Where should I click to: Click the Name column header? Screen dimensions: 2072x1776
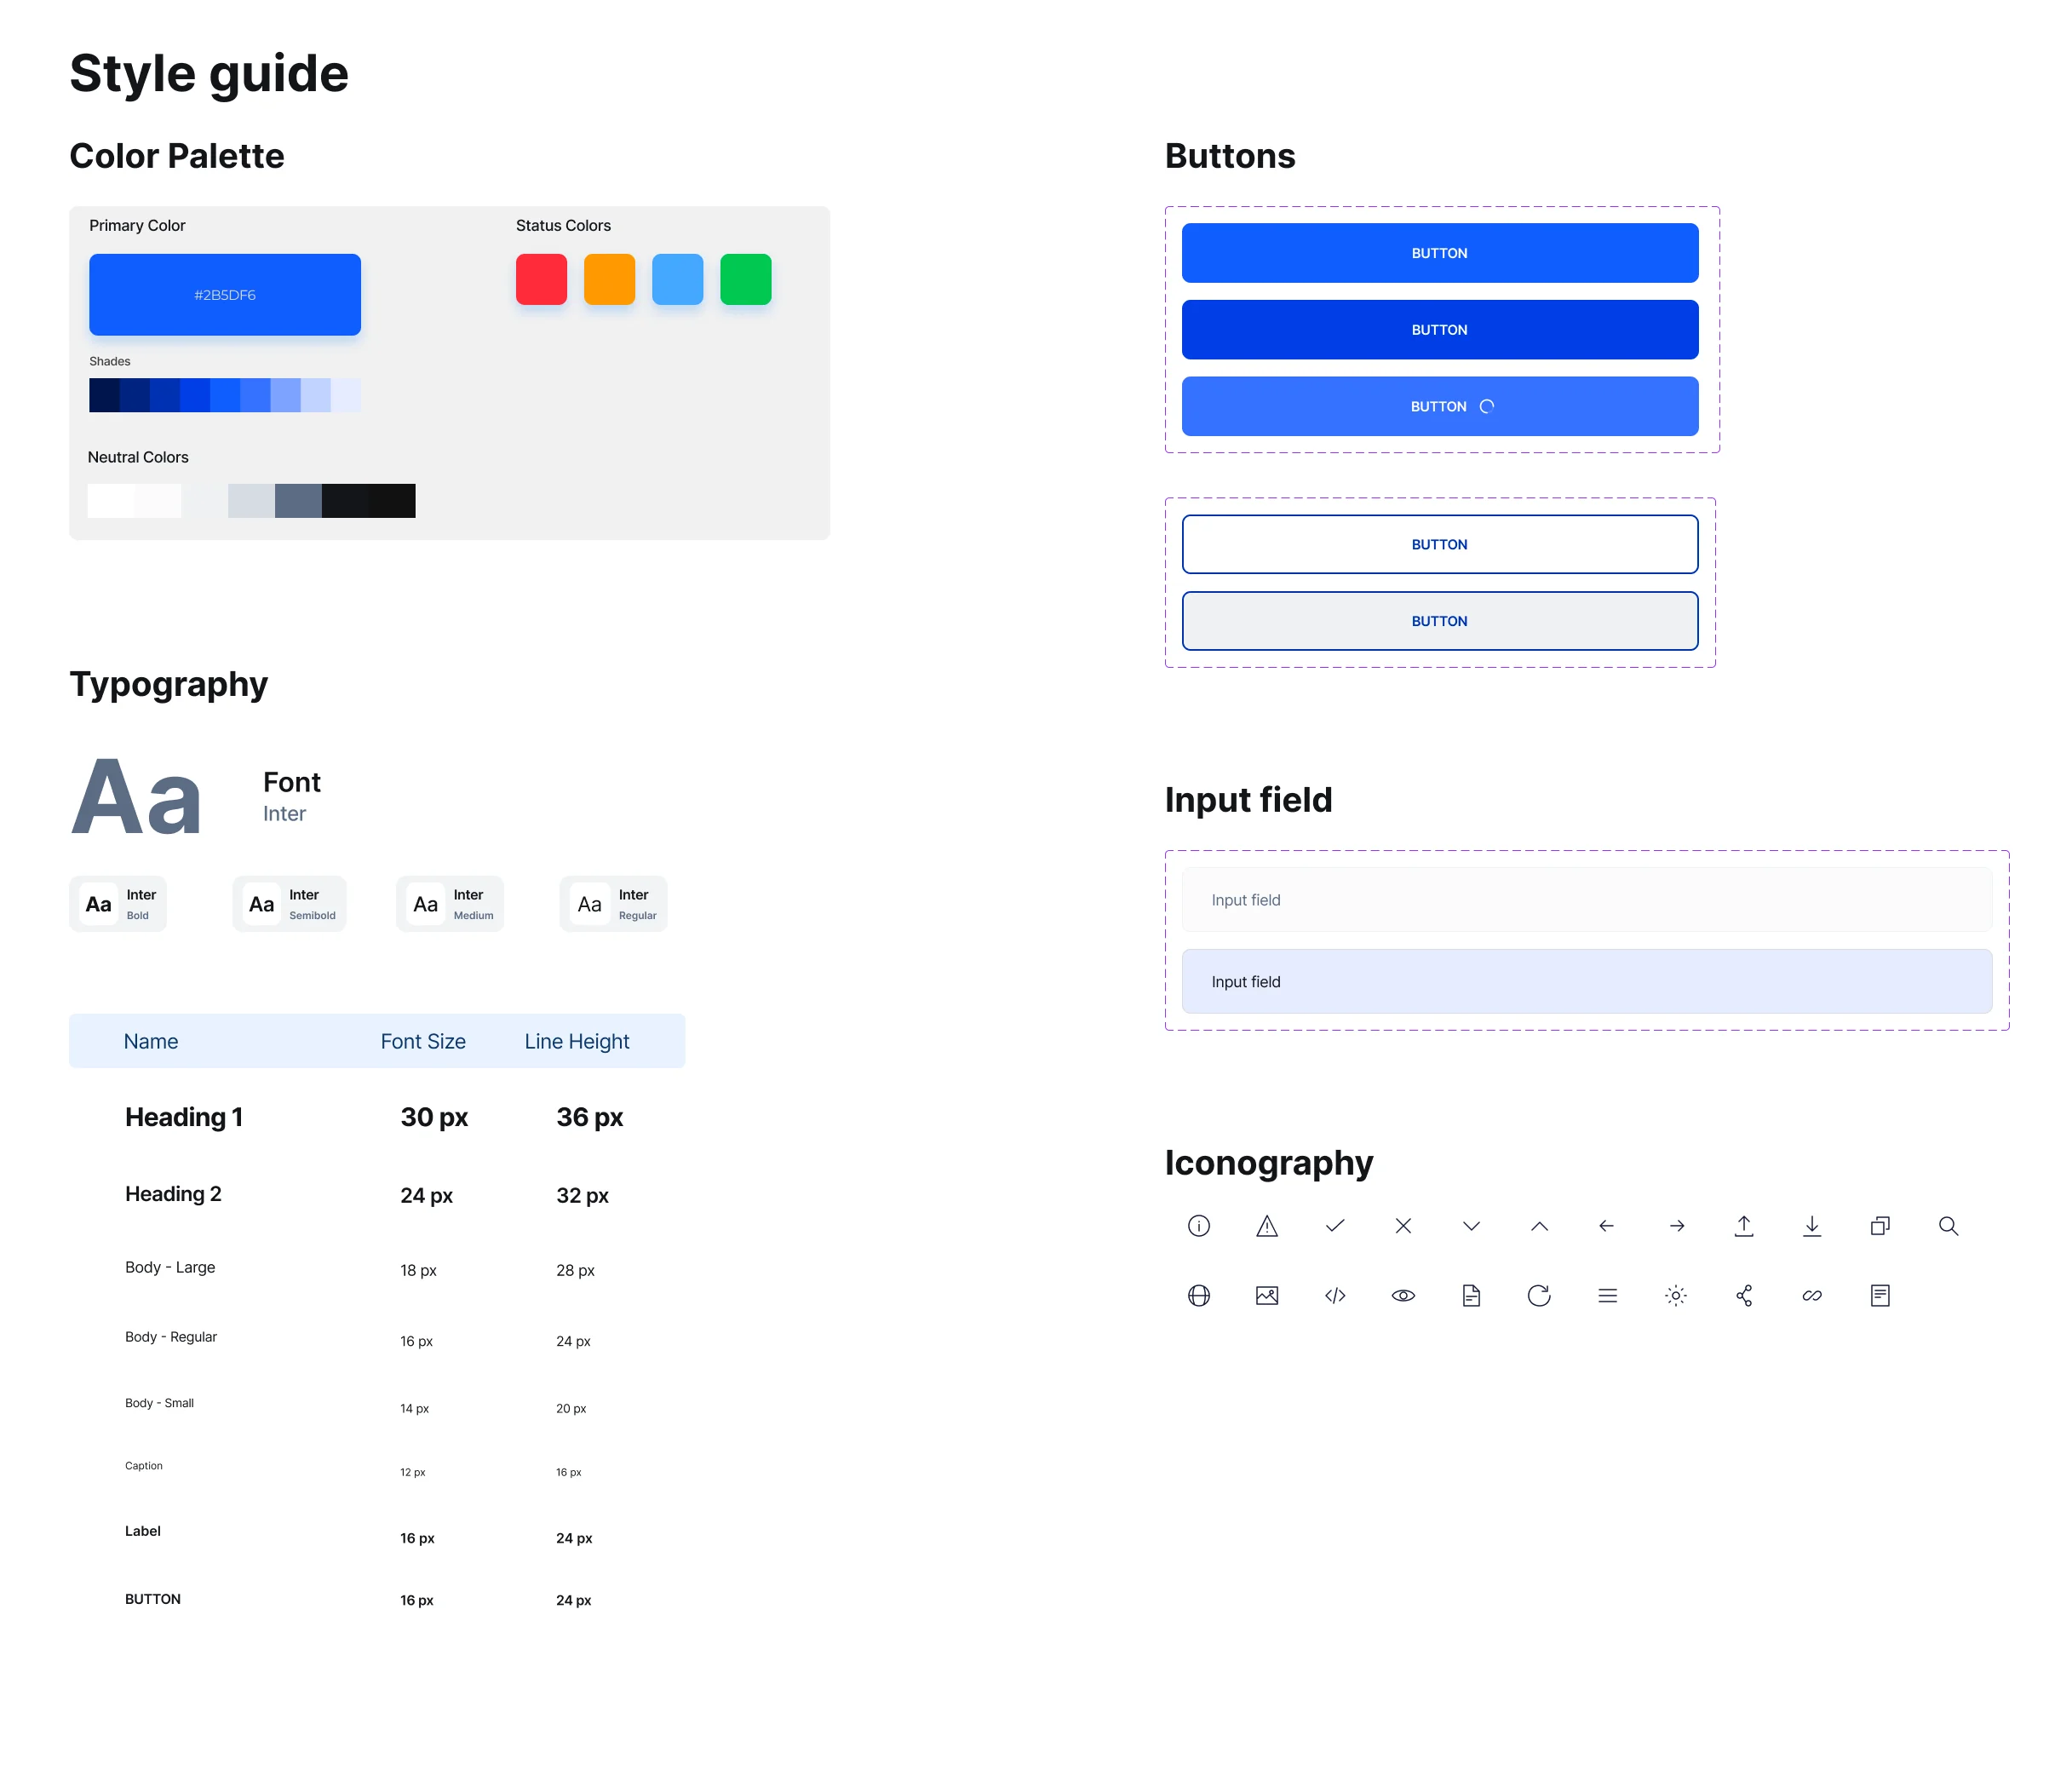pos(151,1041)
